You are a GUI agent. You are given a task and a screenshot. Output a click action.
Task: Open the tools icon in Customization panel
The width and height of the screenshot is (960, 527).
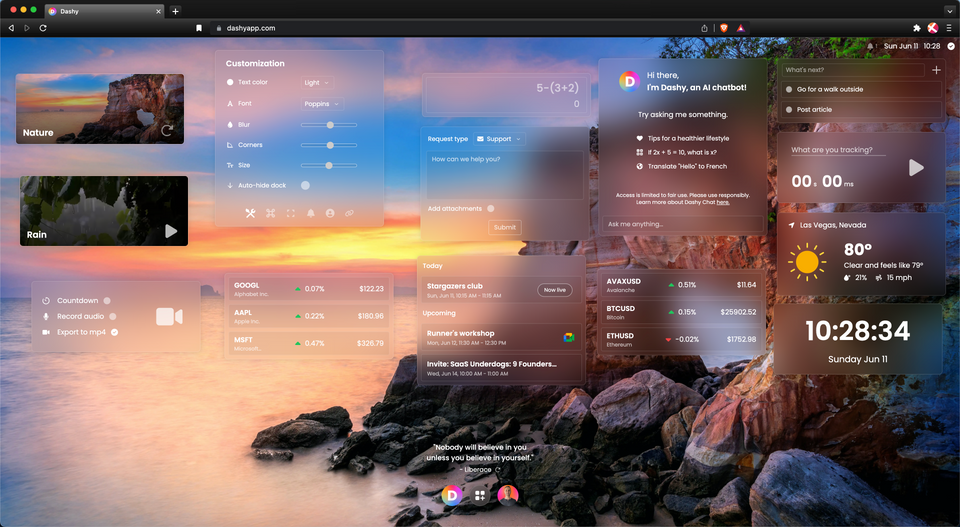(250, 213)
